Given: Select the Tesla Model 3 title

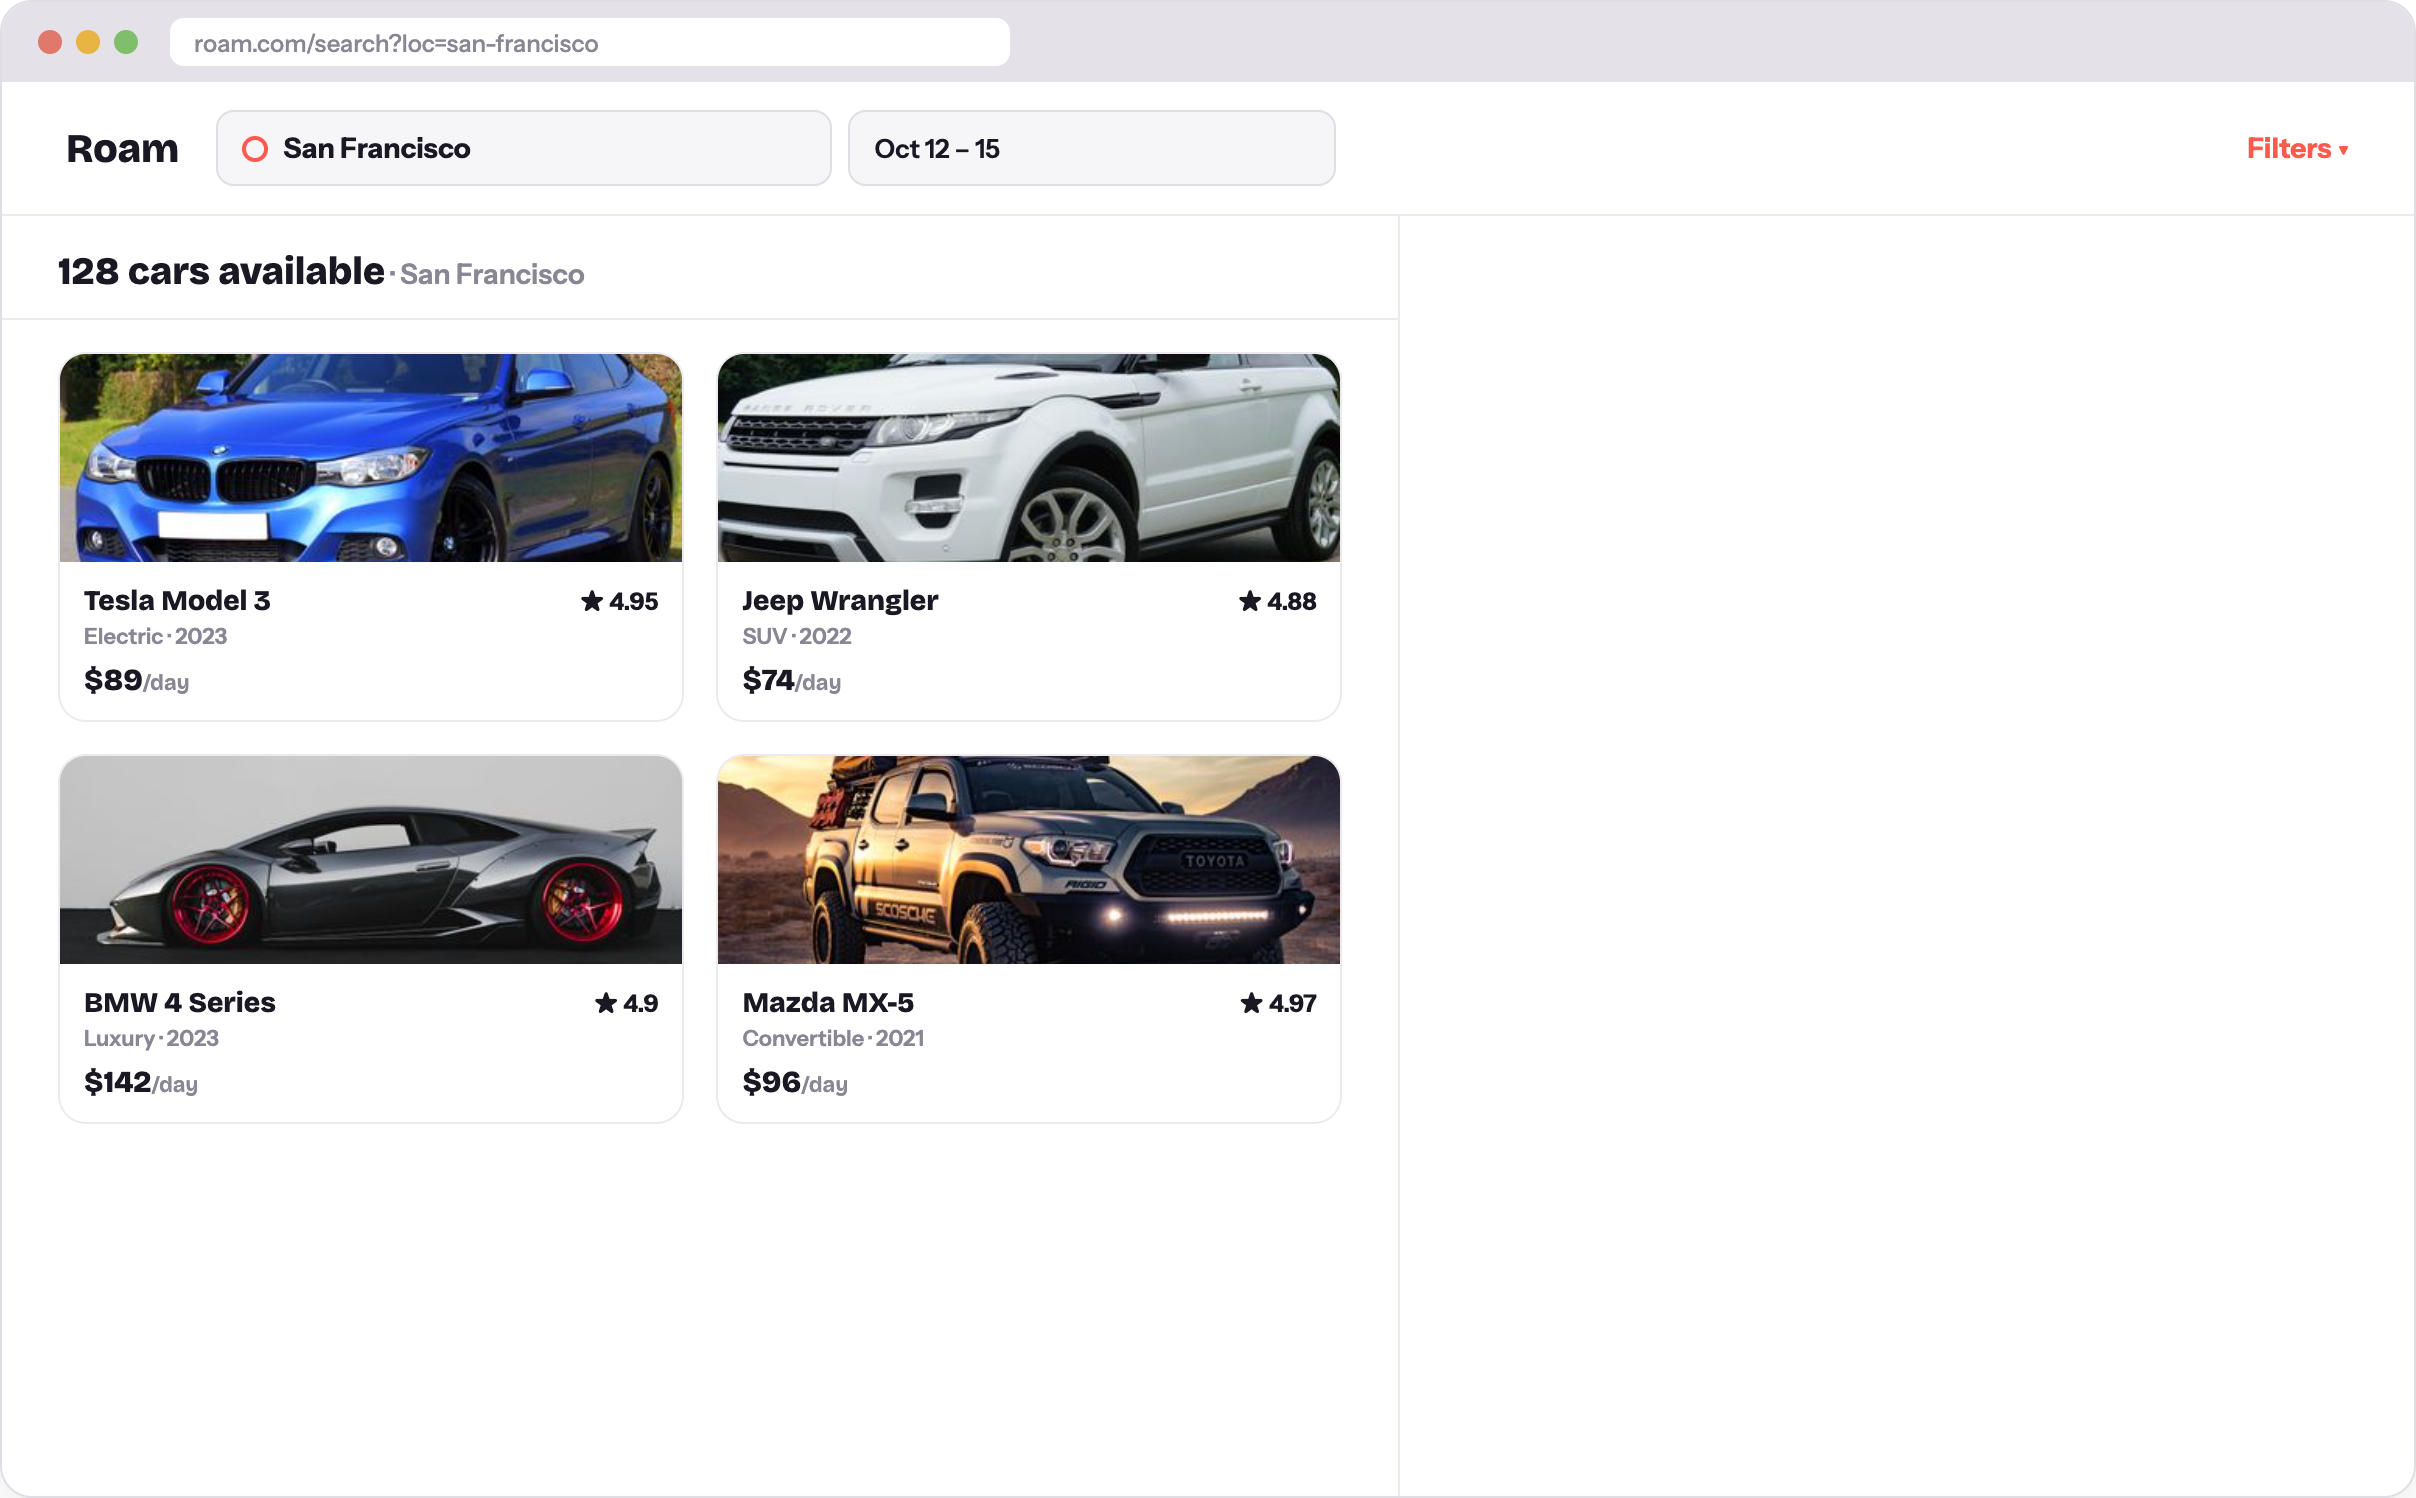Looking at the screenshot, I should point(177,601).
